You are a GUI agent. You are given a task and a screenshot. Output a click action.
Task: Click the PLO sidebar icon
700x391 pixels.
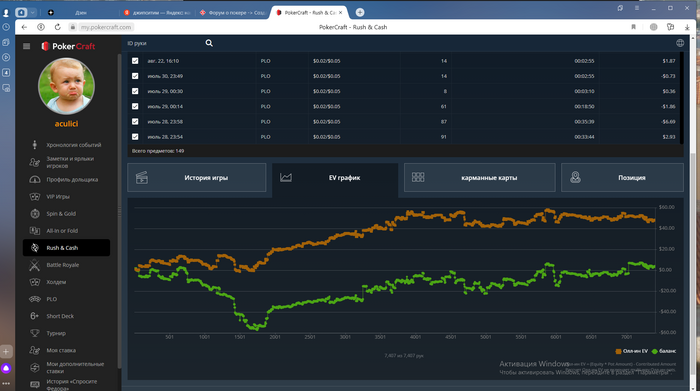[35, 299]
